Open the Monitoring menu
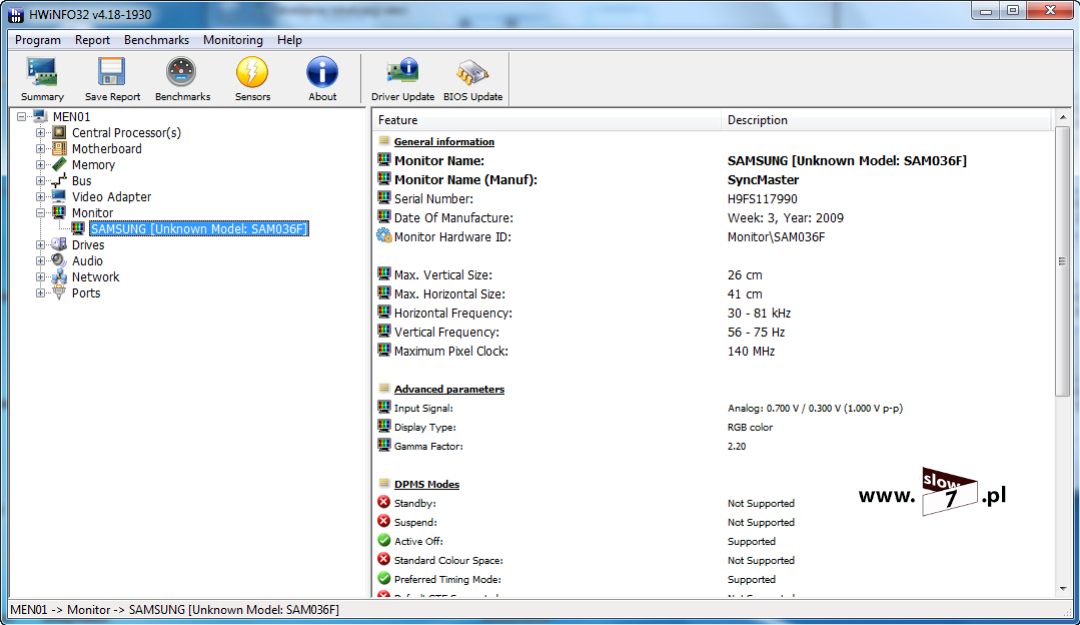This screenshot has width=1080, height=625. click(233, 40)
